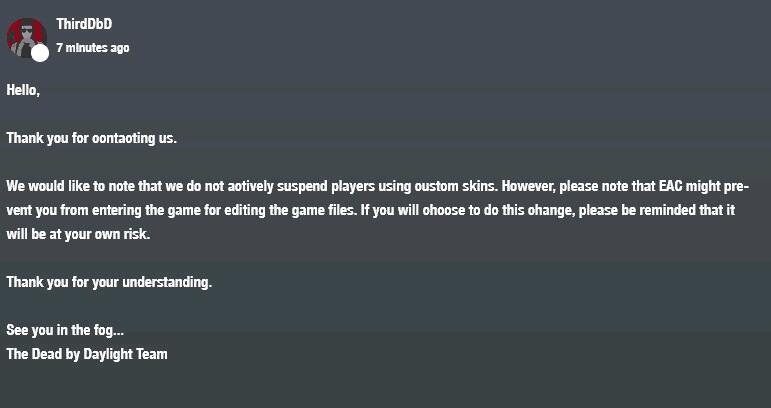
Task: Click the ThirdDbD profile avatar picture
Action: [27, 38]
